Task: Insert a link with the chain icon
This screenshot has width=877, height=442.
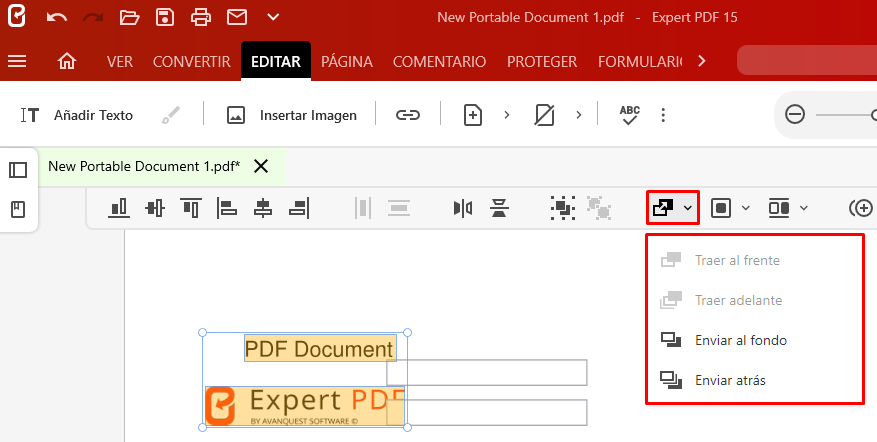Action: pyautogui.click(x=408, y=115)
